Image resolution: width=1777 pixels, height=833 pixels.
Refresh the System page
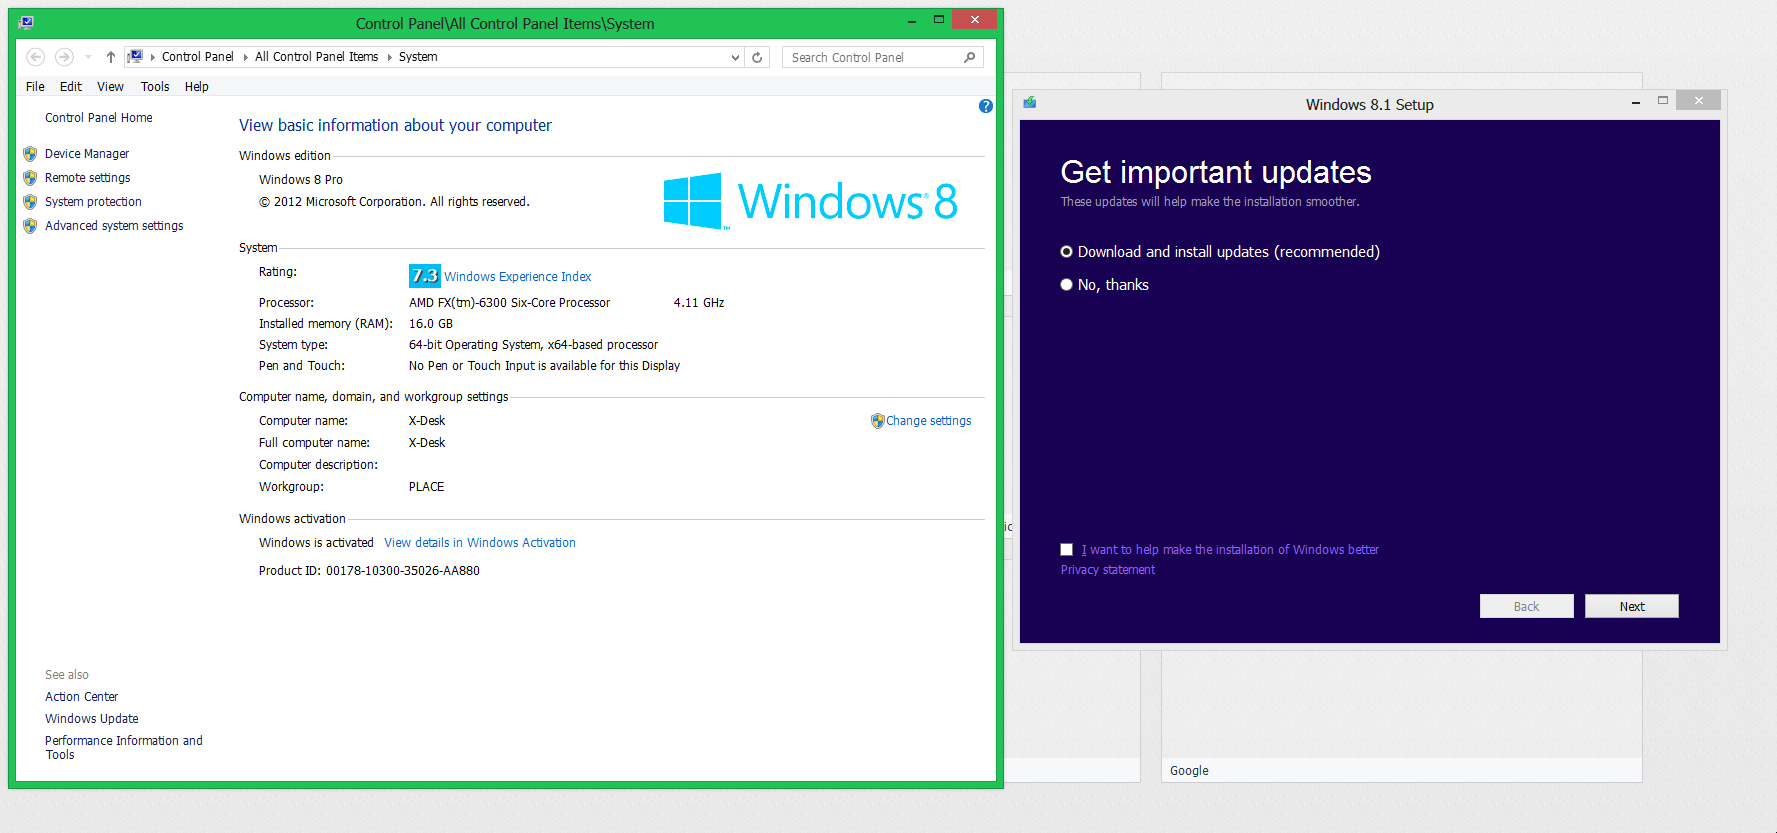(x=757, y=57)
